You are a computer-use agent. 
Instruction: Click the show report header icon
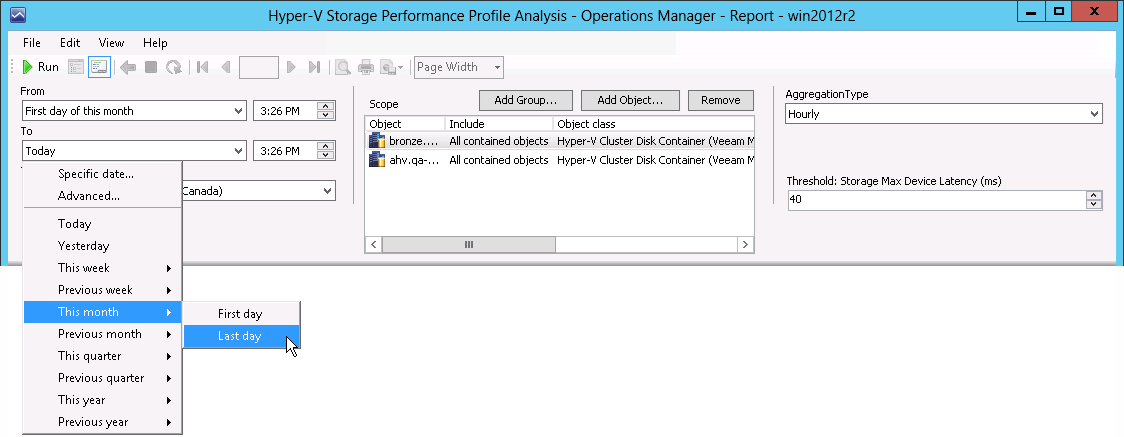click(76, 67)
